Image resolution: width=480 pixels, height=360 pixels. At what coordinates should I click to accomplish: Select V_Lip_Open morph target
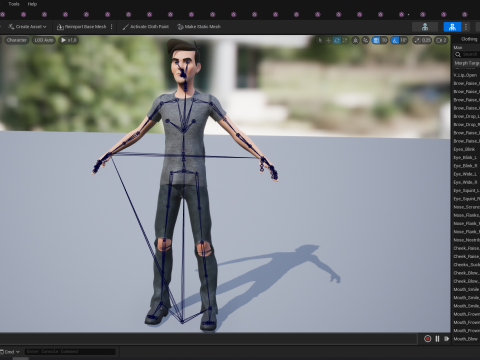pyautogui.click(x=465, y=75)
